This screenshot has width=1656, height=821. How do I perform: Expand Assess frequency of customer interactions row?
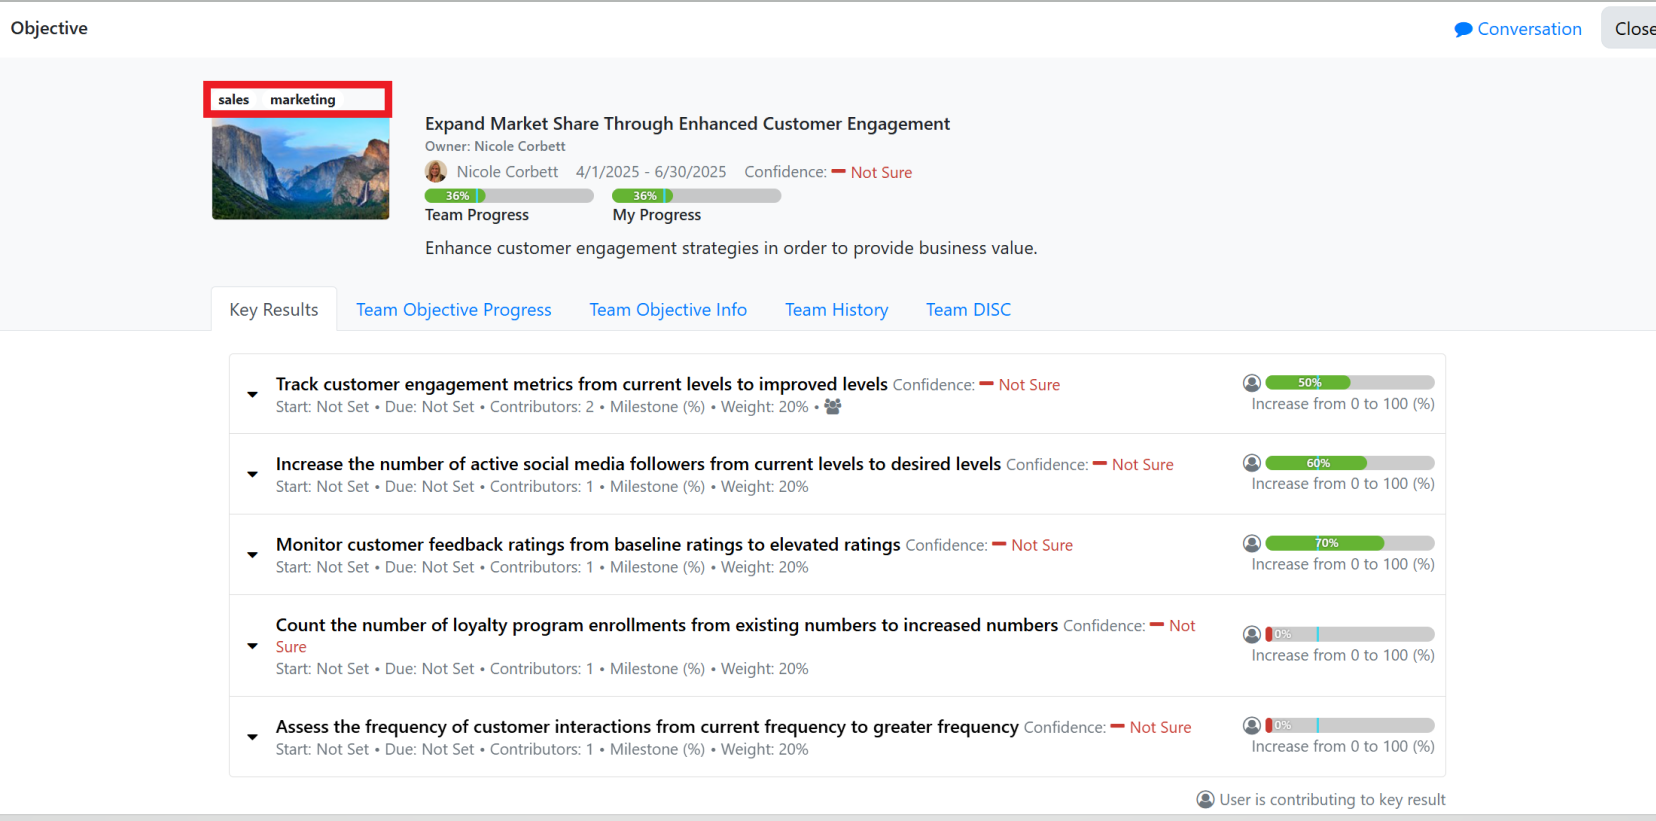[253, 737]
